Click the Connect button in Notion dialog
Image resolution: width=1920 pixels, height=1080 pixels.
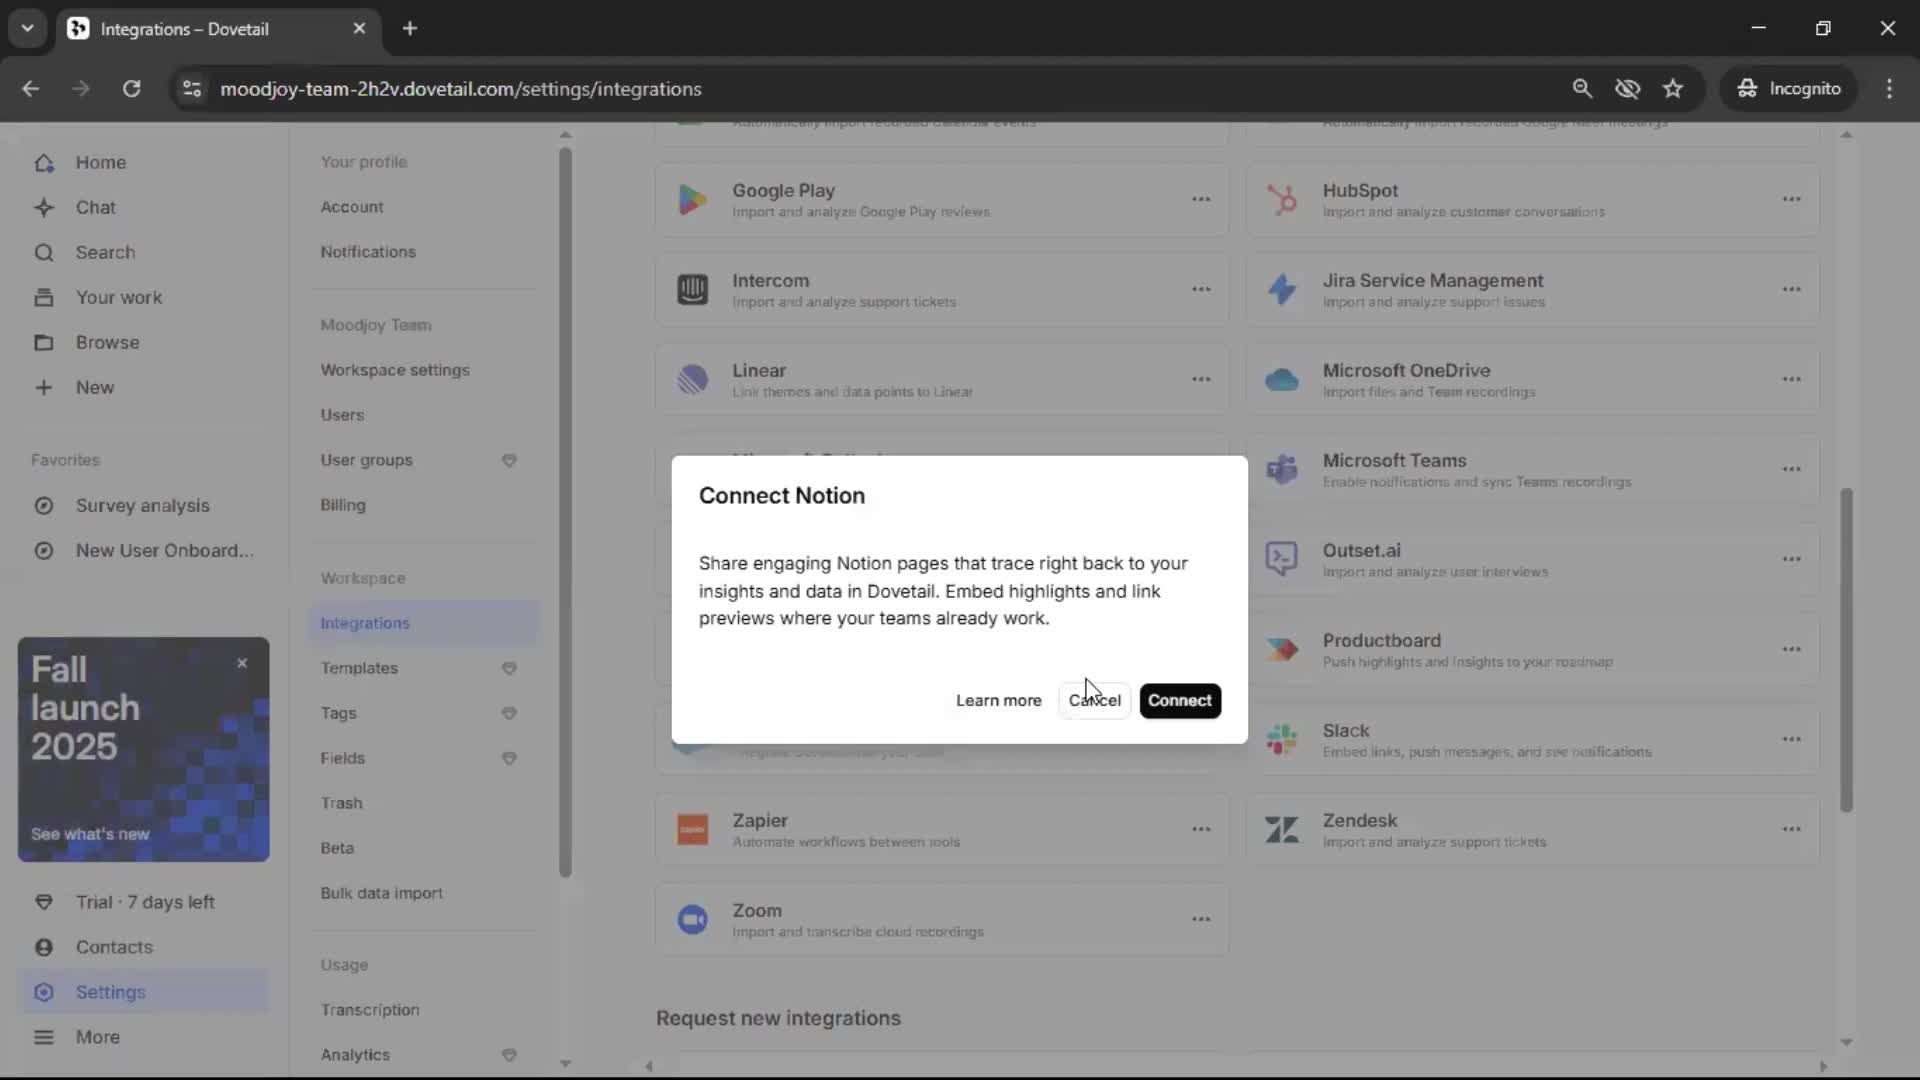click(x=1179, y=700)
